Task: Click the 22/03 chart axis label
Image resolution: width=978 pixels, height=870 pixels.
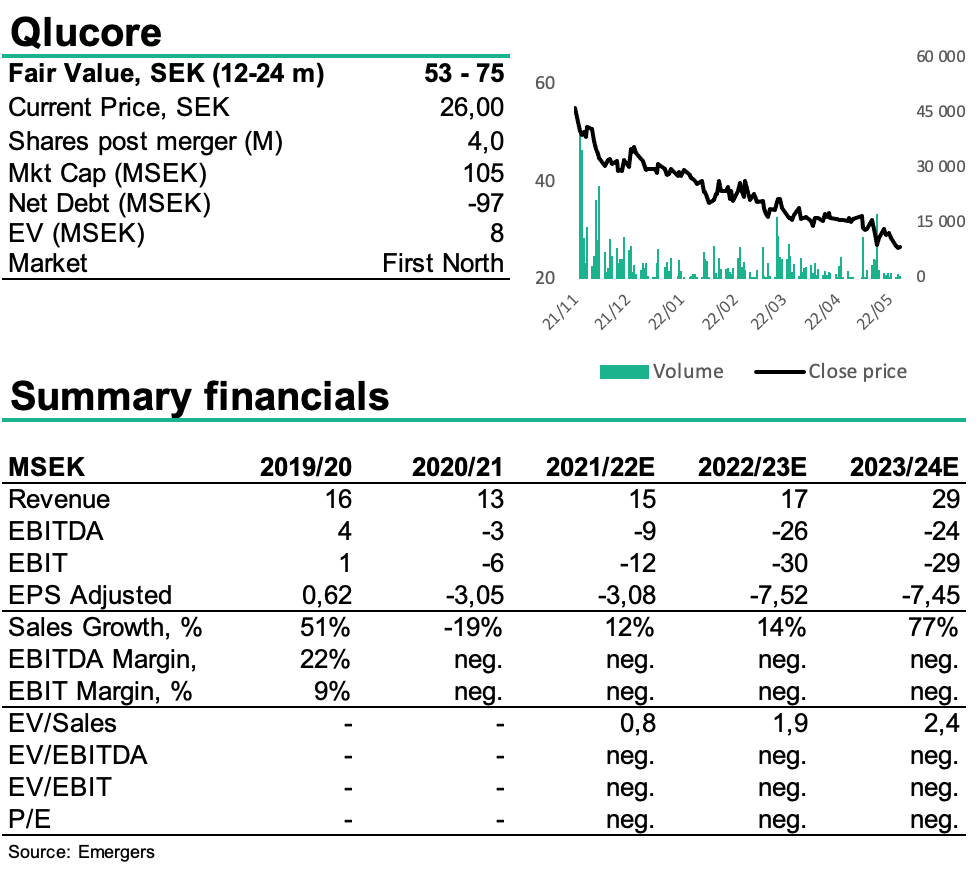Action: coord(768,312)
